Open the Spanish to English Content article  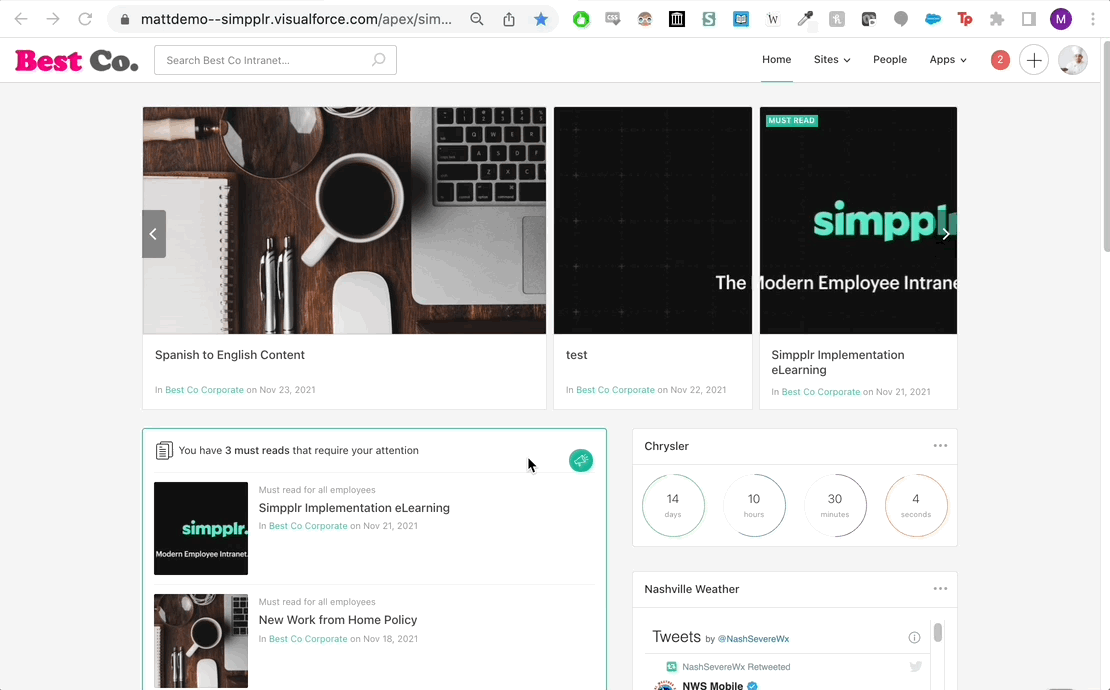[x=230, y=355]
